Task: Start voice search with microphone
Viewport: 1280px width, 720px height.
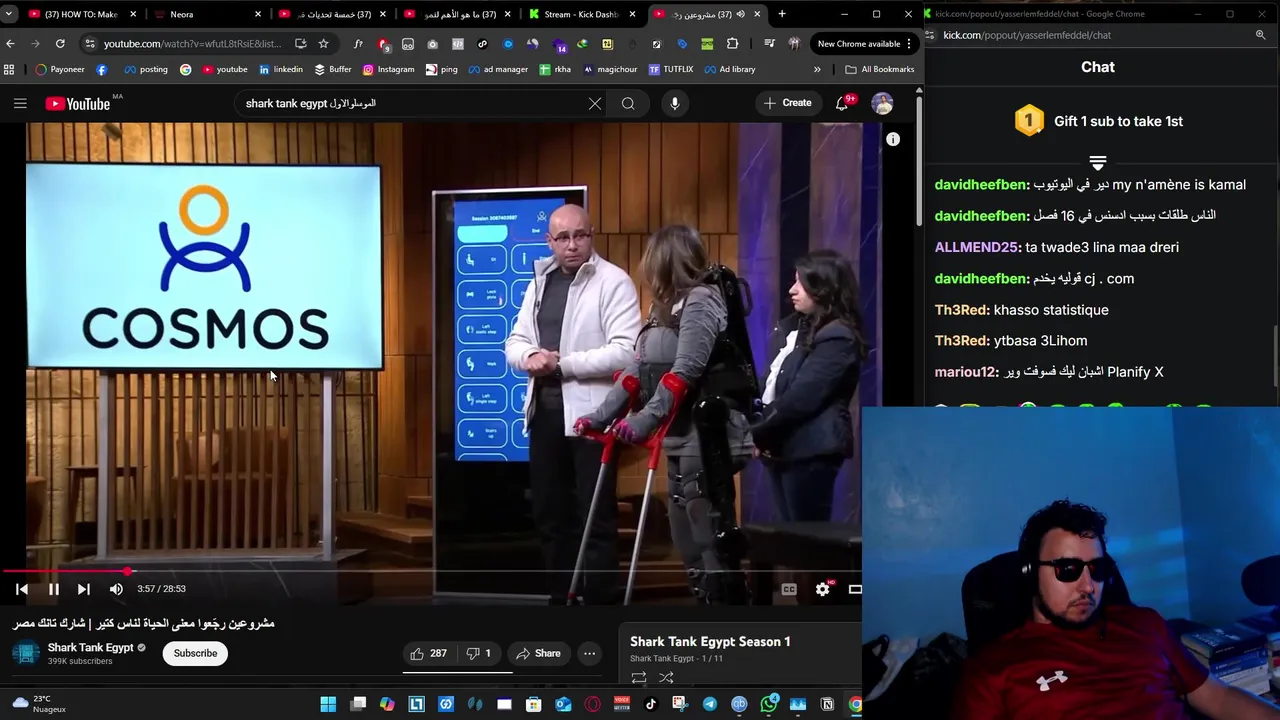Action: (x=675, y=103)
